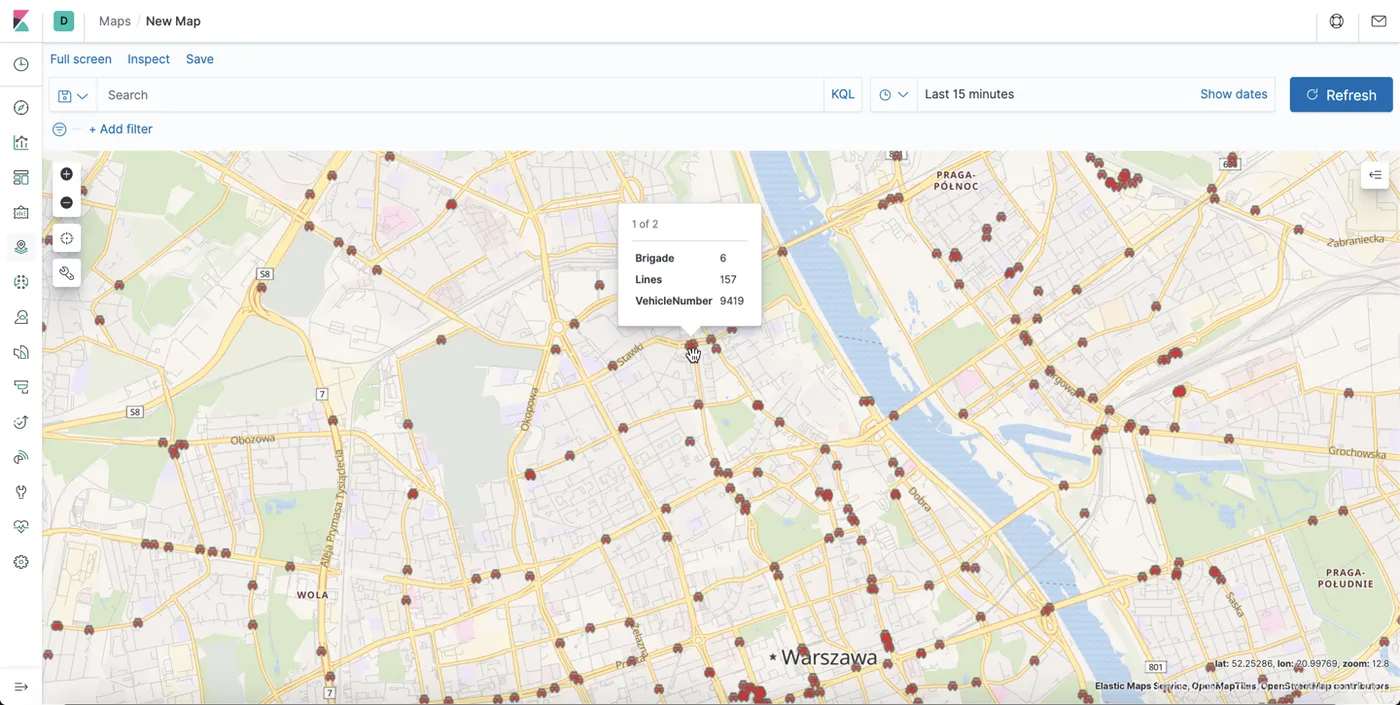Viewport: 1400px width, 705px height.
Task: Open APM app from the sidebar
Action: [21, 387]
